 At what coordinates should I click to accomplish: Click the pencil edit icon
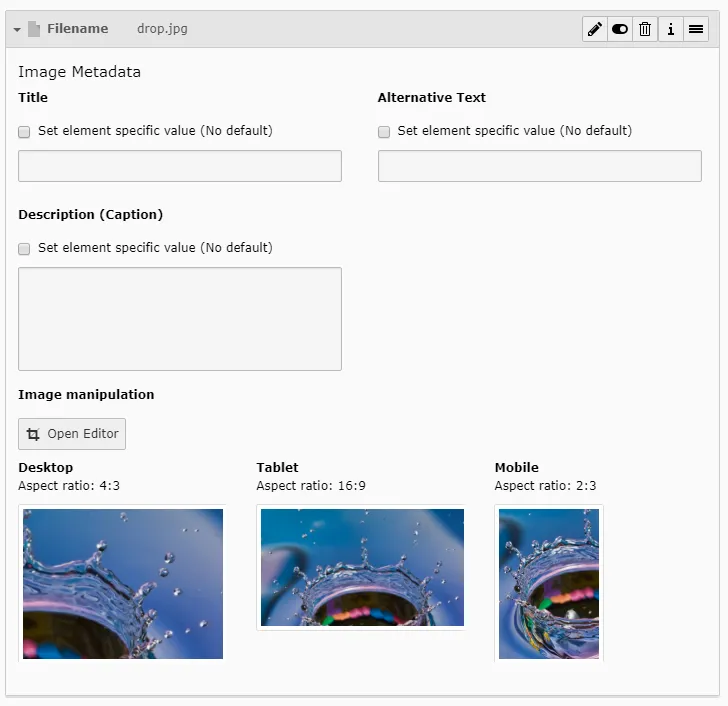tap(595, 29)
